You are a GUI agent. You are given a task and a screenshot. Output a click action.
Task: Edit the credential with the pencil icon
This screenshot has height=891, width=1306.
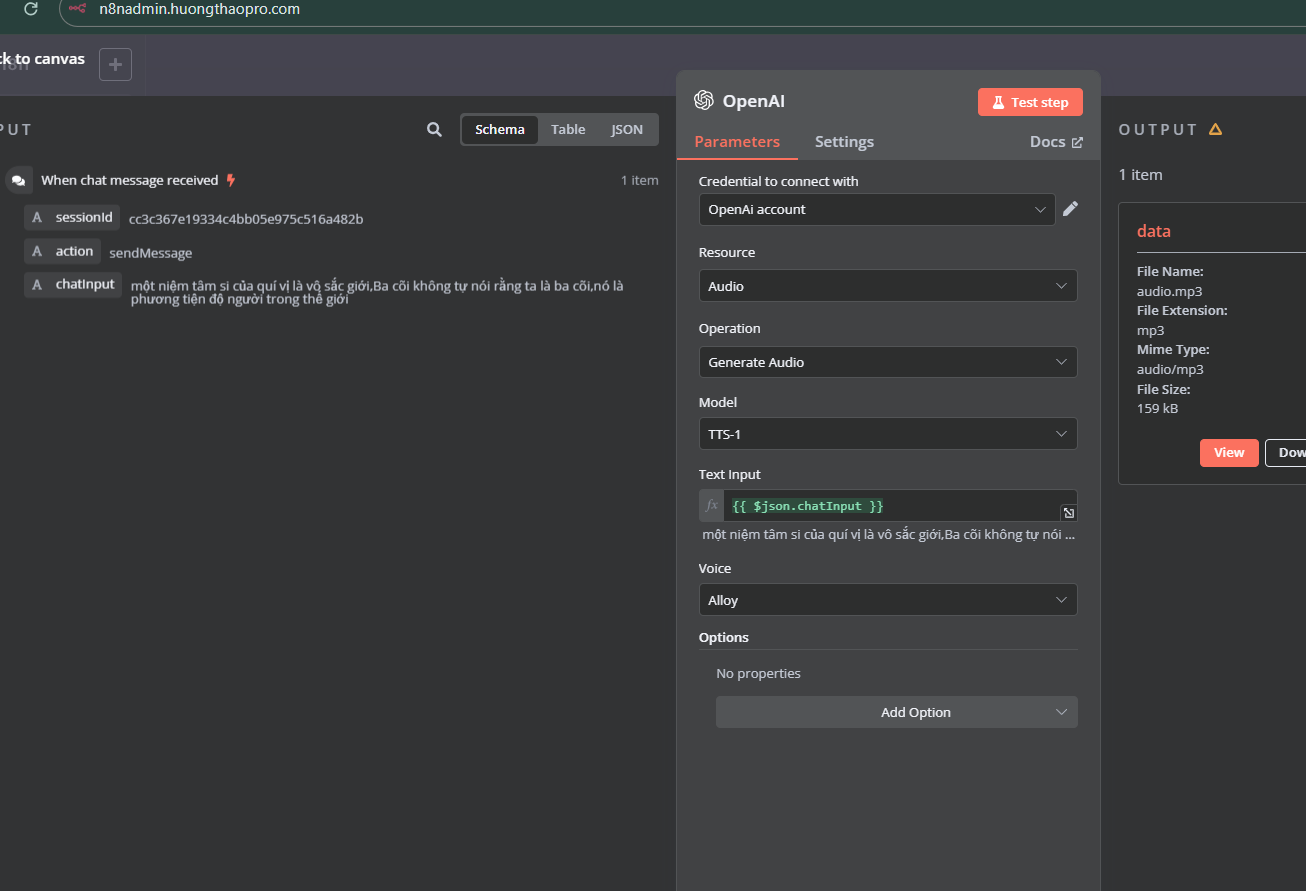pos(1070,209)
